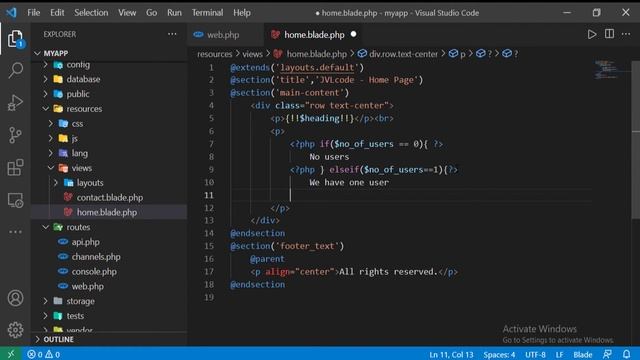
Task: Click 'Spaces: 4' indentation setting
Action: pos(499,354)
